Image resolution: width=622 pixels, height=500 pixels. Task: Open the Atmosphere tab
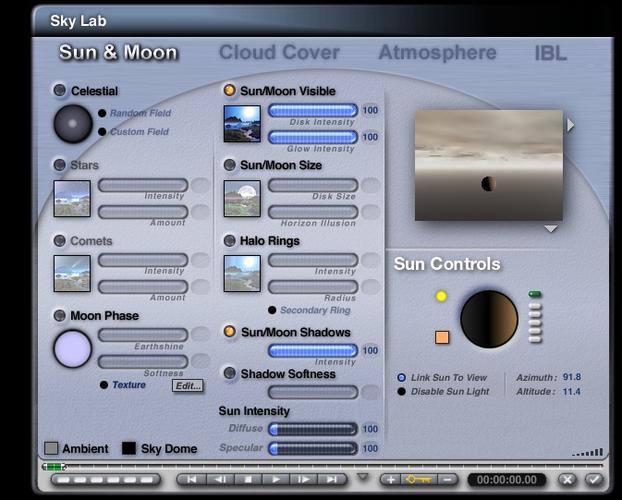click(x=437, y=52)
